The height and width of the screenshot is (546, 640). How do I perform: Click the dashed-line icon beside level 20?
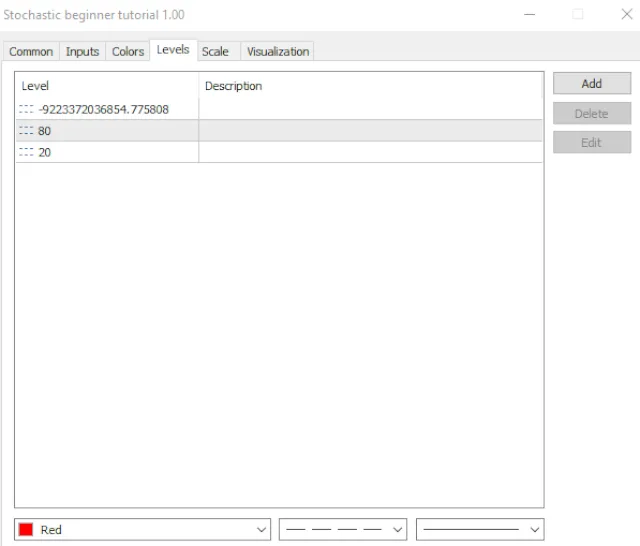click(26, 152)
